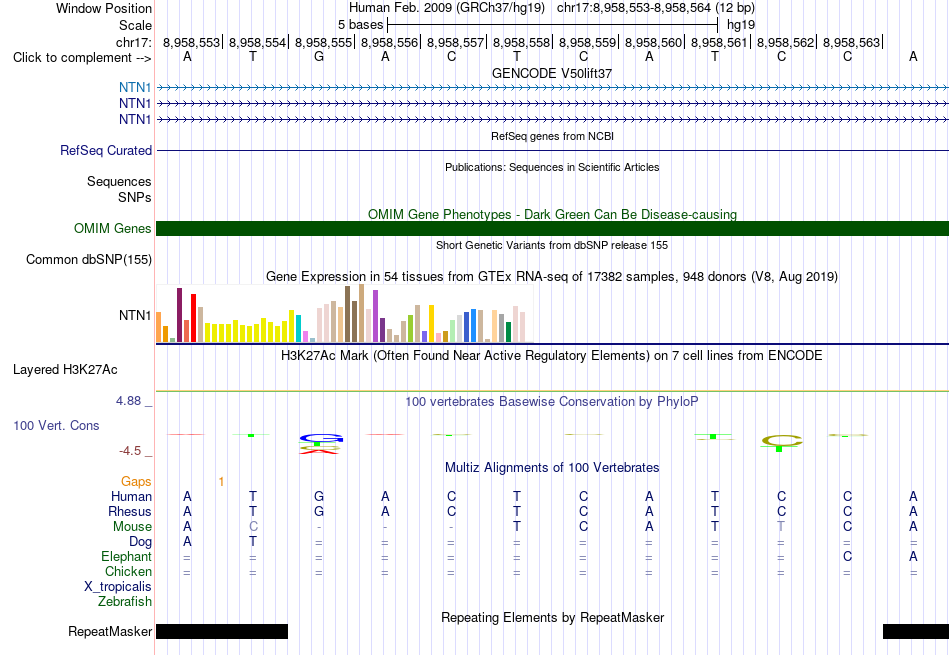Click the RepeatMasker track label
The width and height of the screenshot is (950, 655).
point(110,631)
